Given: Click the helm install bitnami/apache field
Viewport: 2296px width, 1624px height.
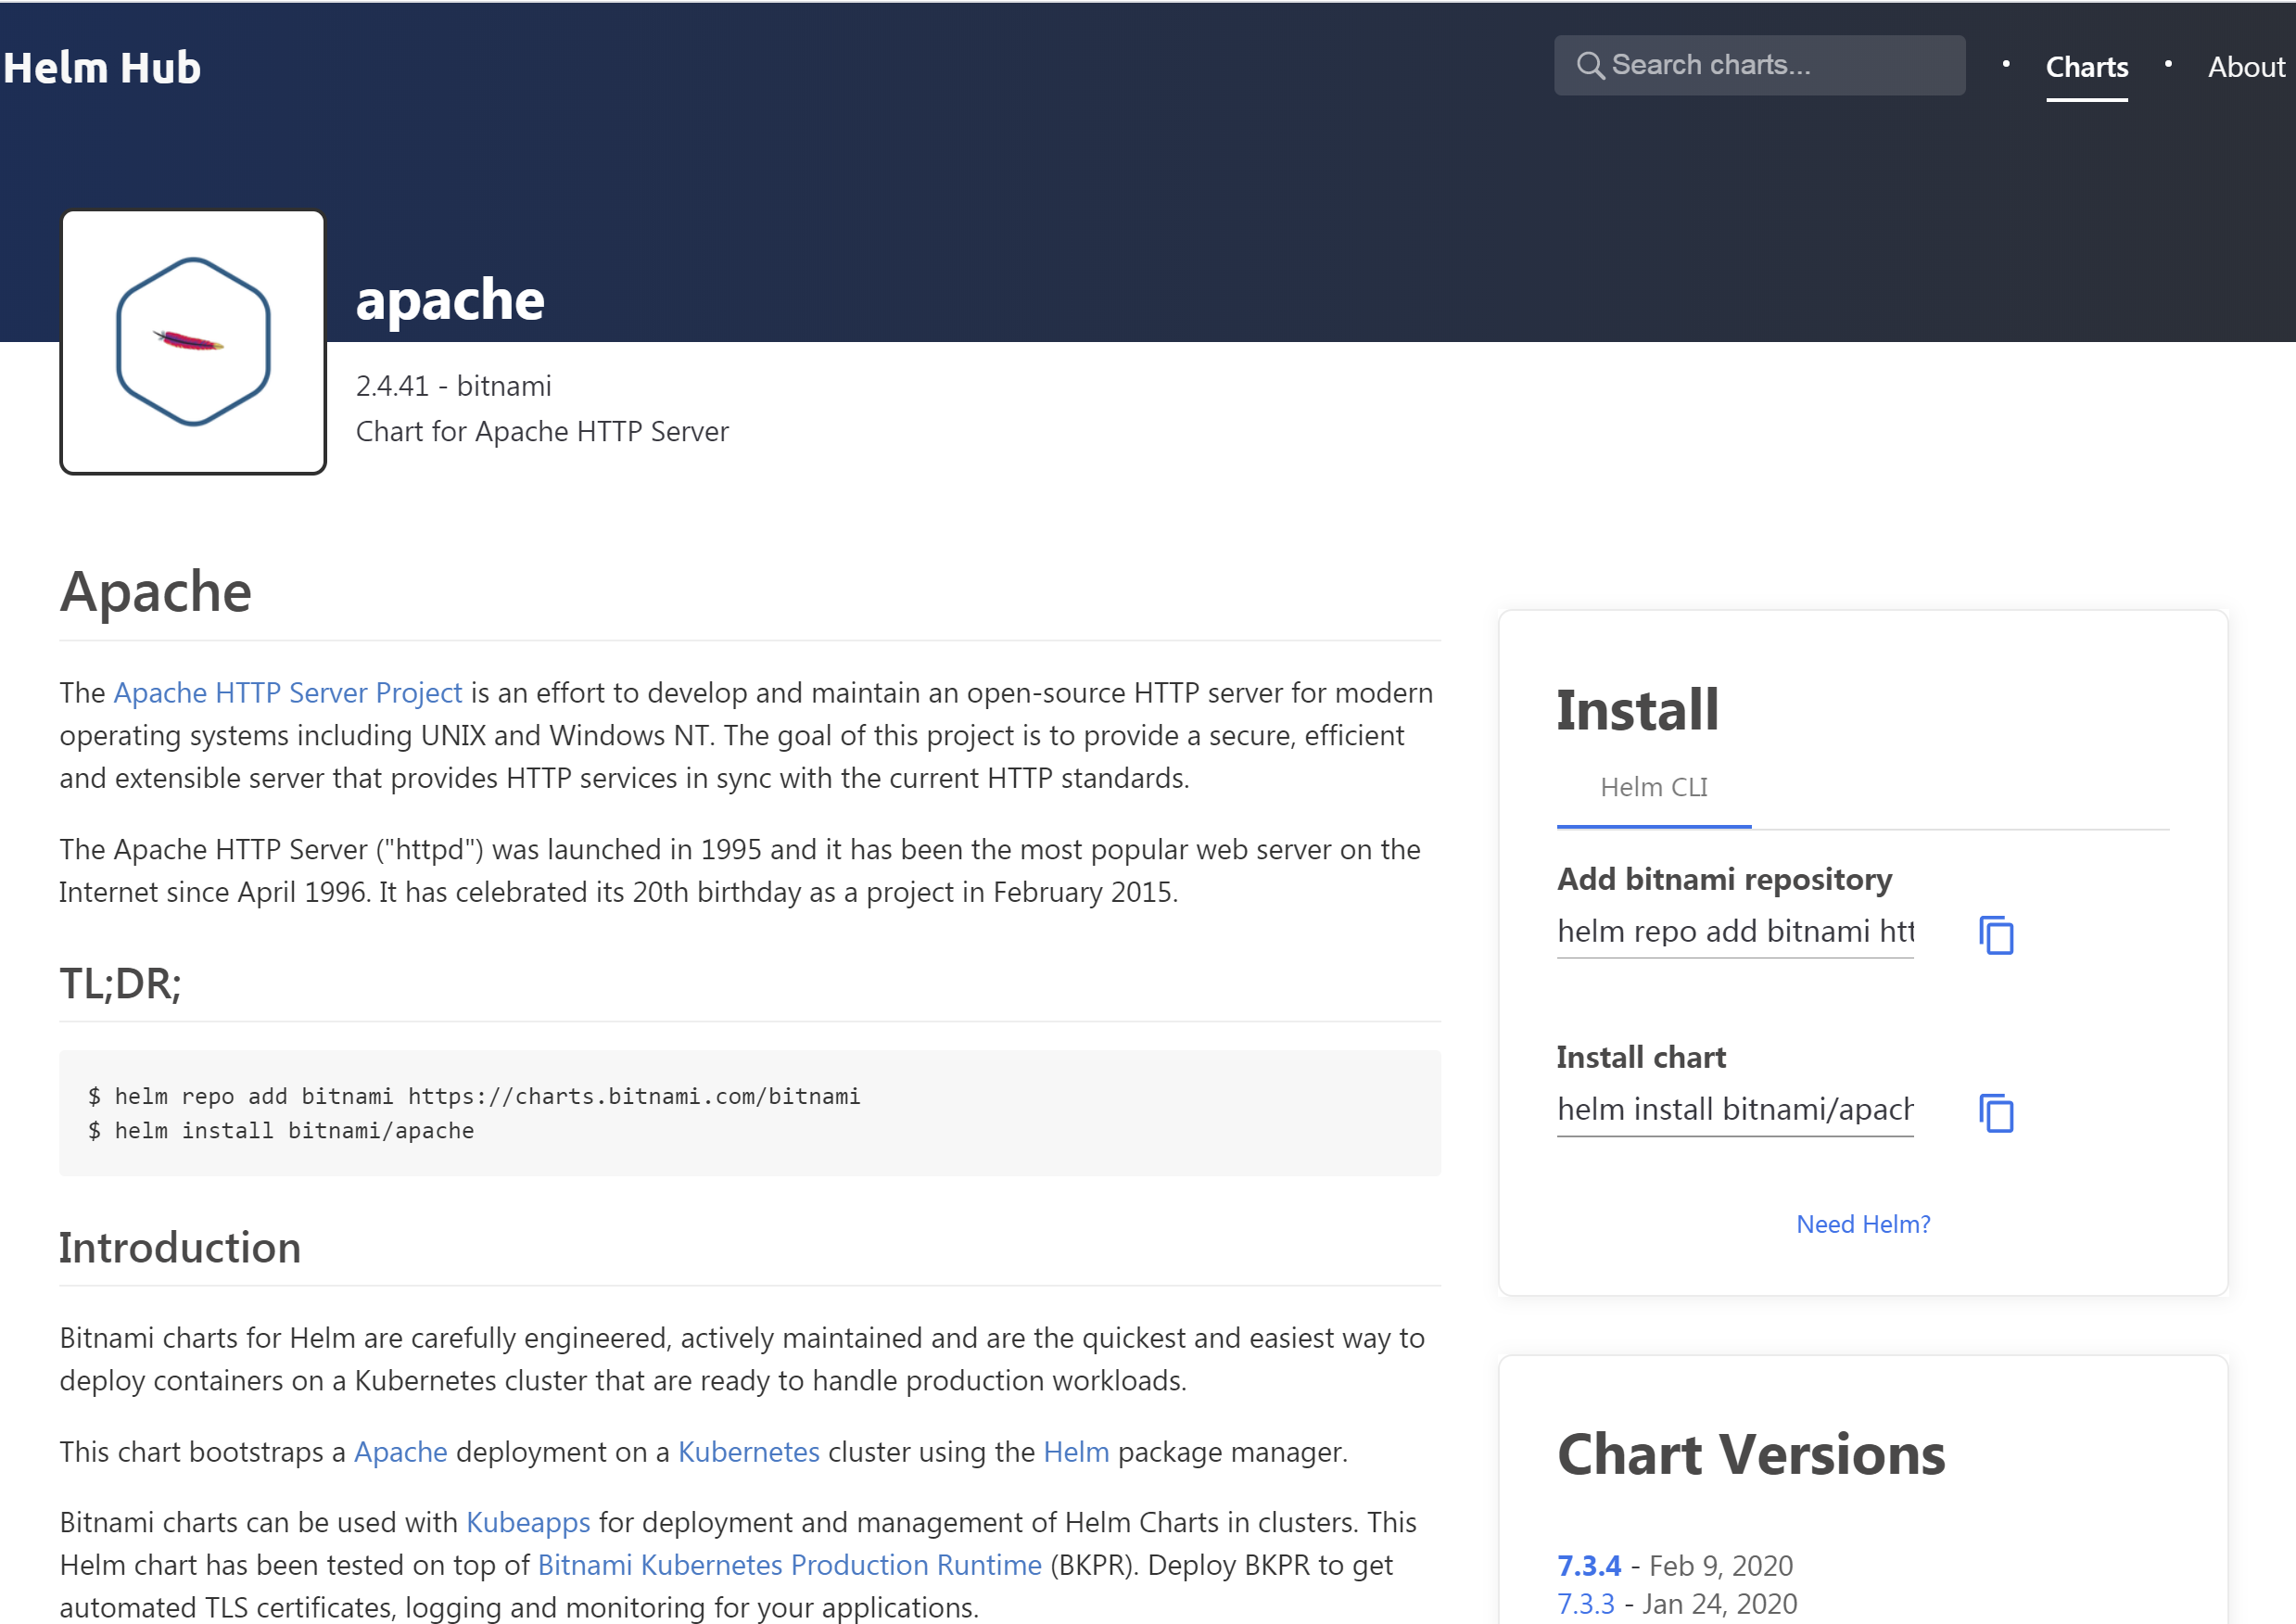Looking at the screenshot, I should (x=1734, y=1110).
